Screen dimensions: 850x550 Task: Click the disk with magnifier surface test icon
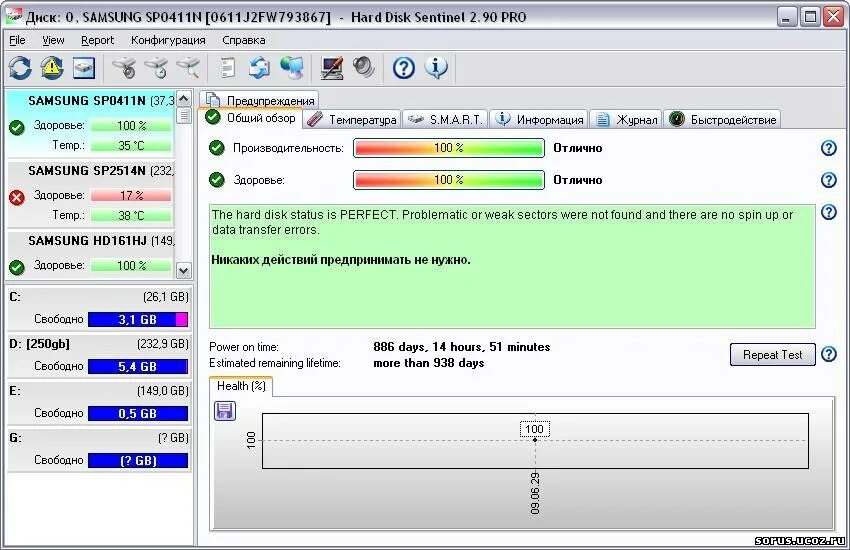pyautogui.click(x=188, y=68)
